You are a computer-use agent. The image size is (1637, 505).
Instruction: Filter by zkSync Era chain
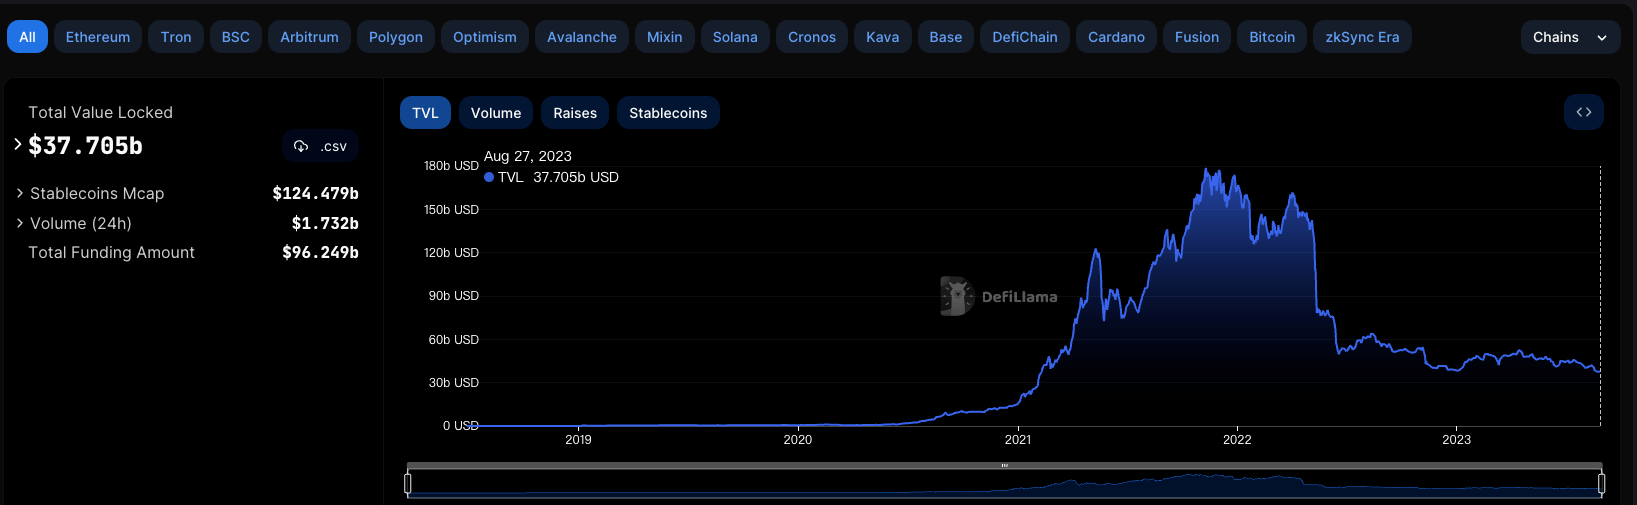pyautogui.click(x=1362, y=37)
